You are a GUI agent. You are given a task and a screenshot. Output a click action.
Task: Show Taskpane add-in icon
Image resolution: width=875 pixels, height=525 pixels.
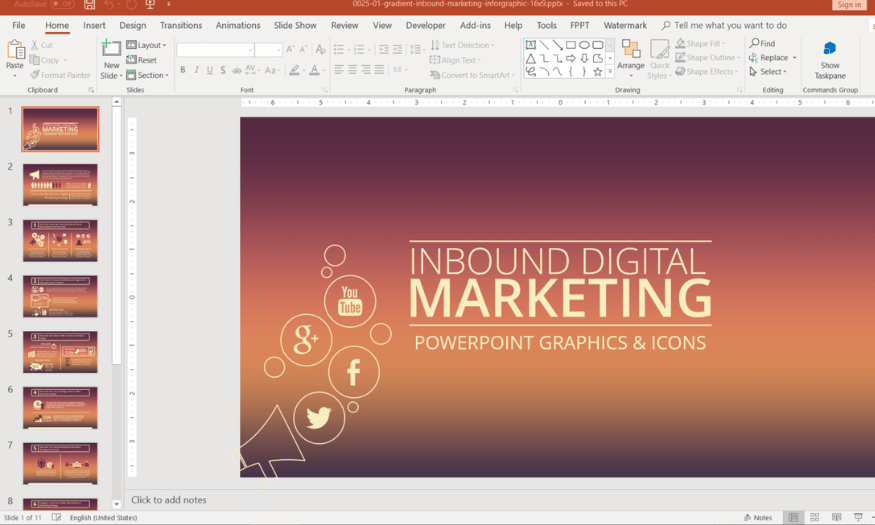pyautogui.click(x=830, y=49)
